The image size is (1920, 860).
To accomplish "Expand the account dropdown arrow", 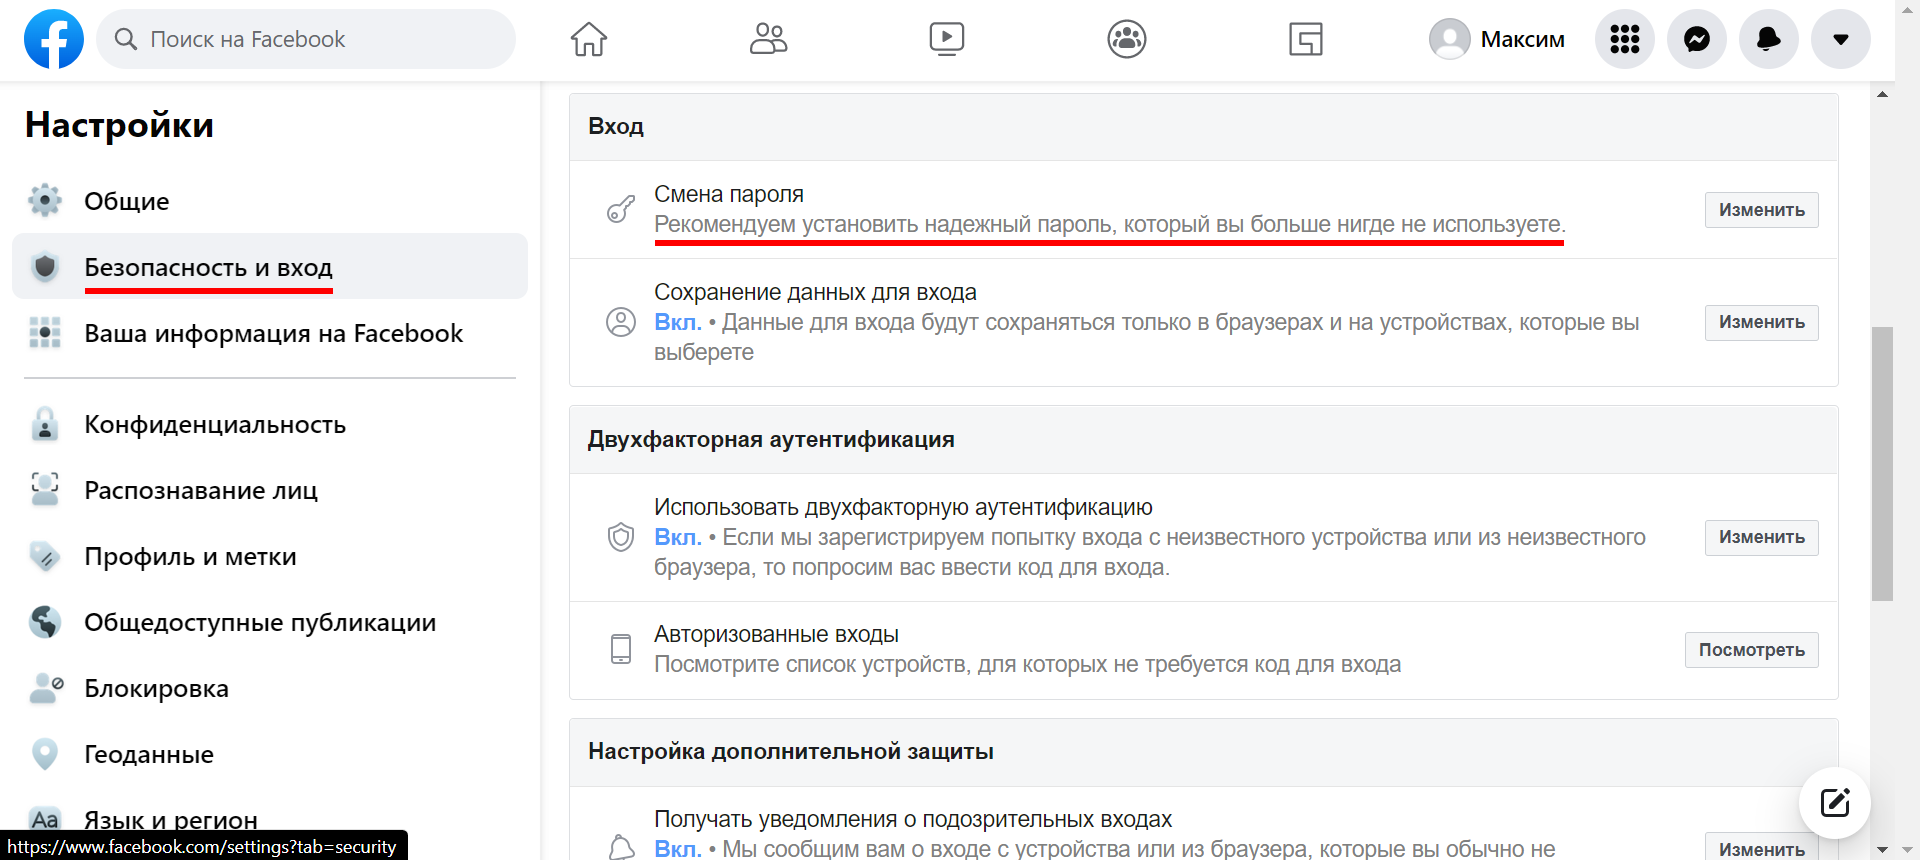I will (1841, 39).
